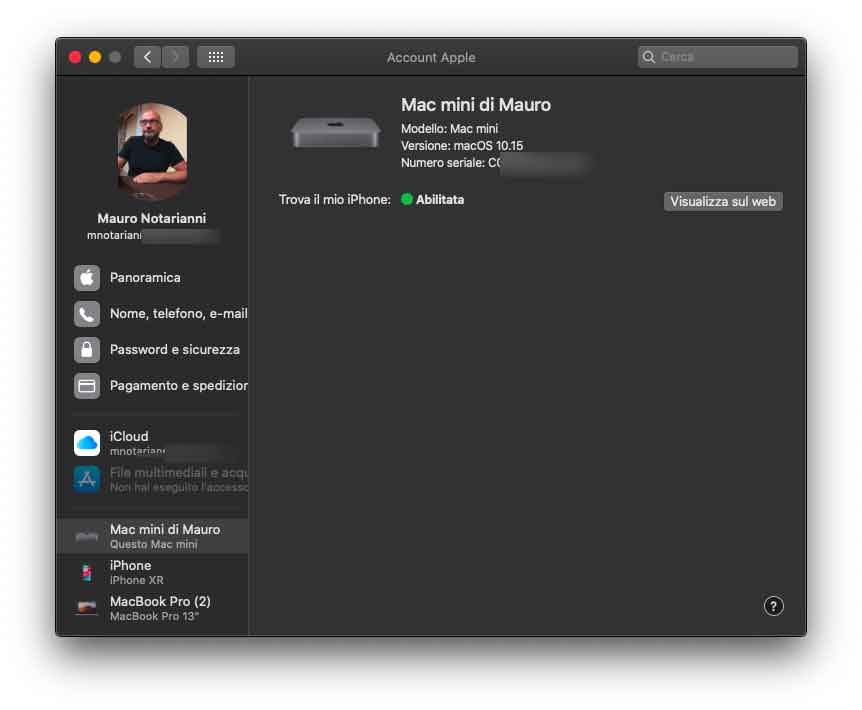Click the Mauro Notarianni profile photo

(152, 151)
